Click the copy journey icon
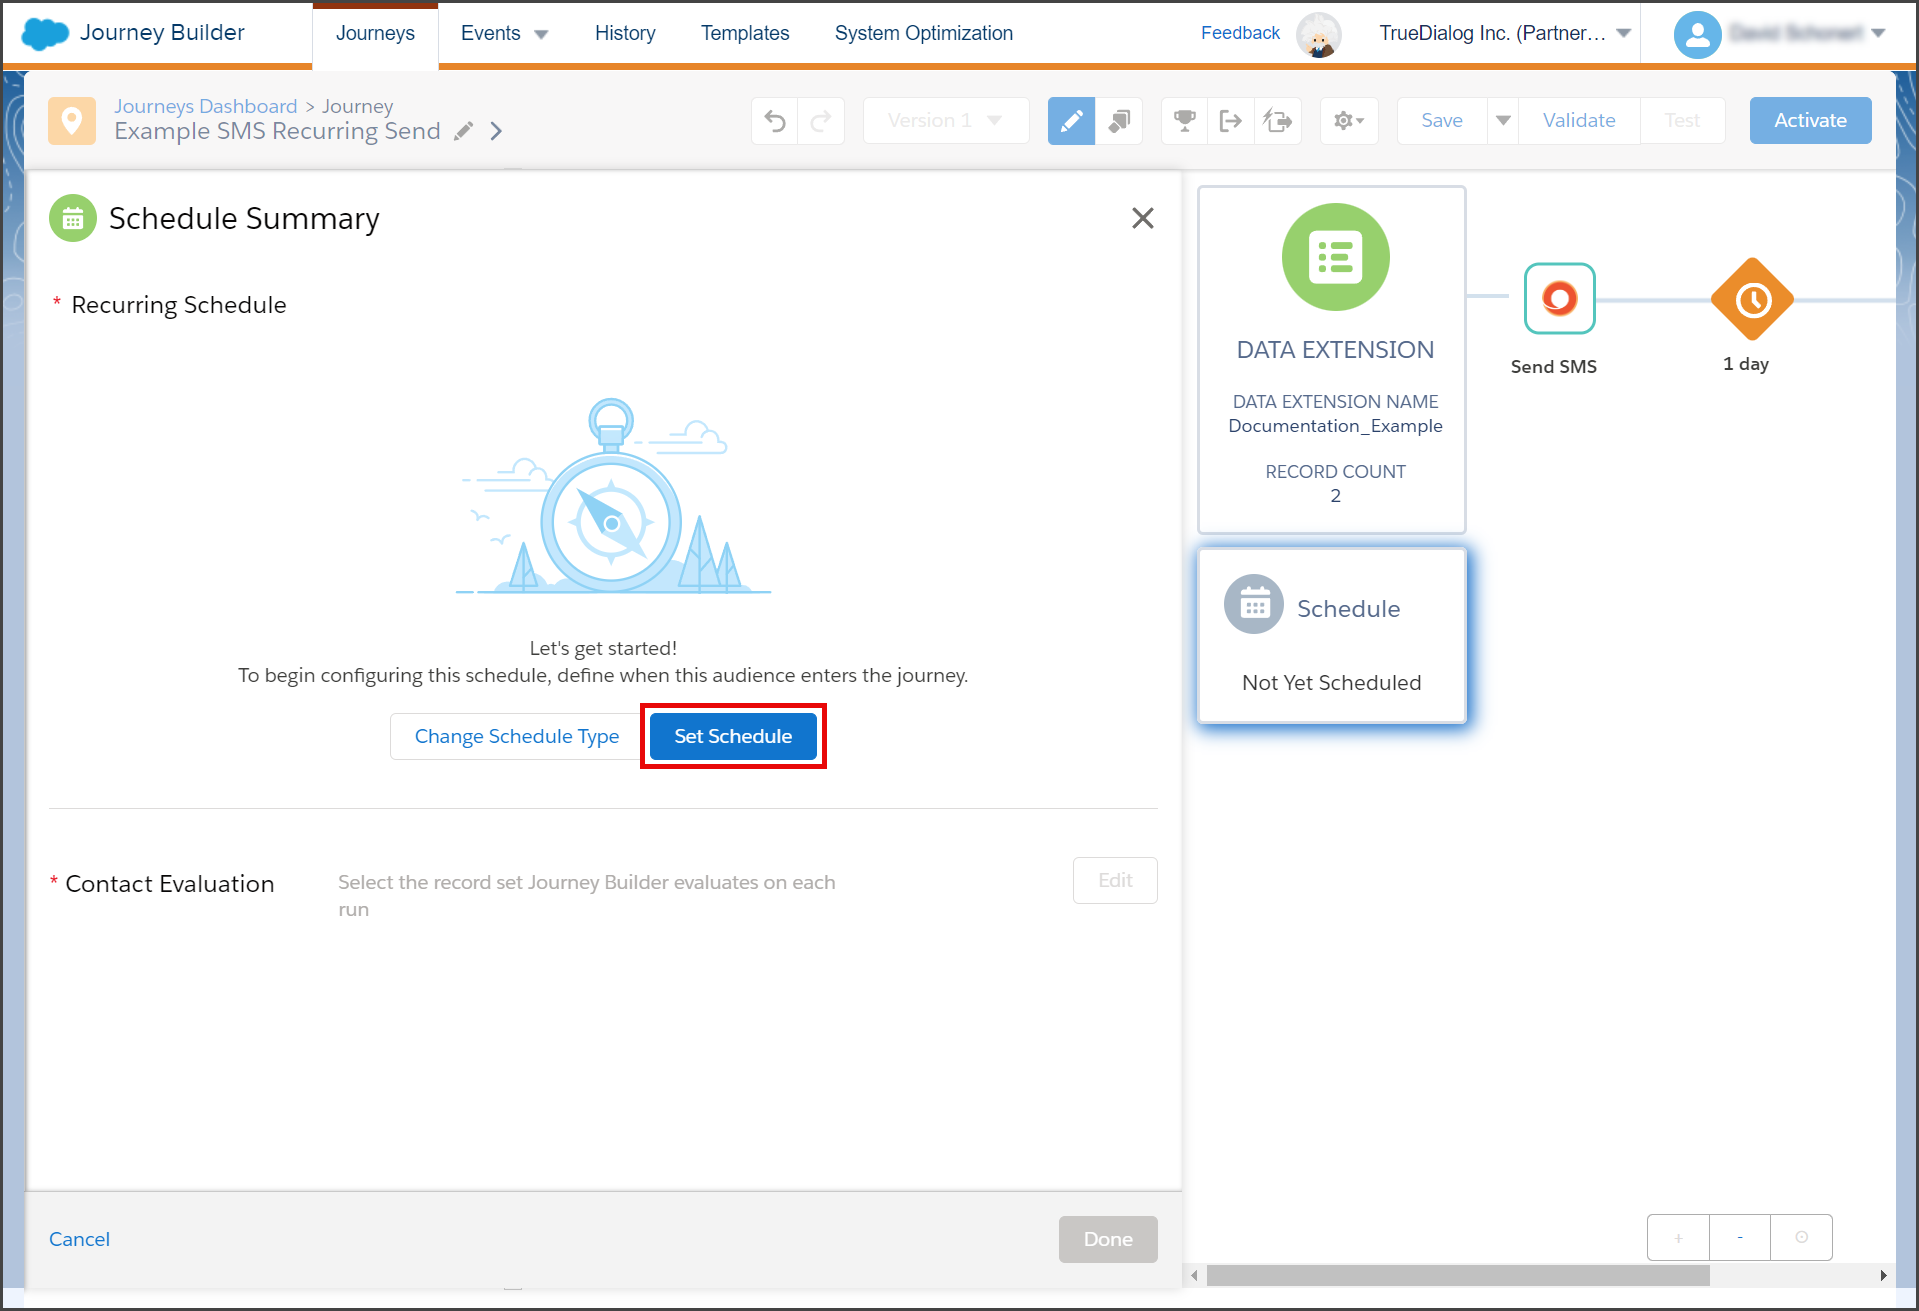Viewport: 1919px width, 1311px height. [1278, 121]
